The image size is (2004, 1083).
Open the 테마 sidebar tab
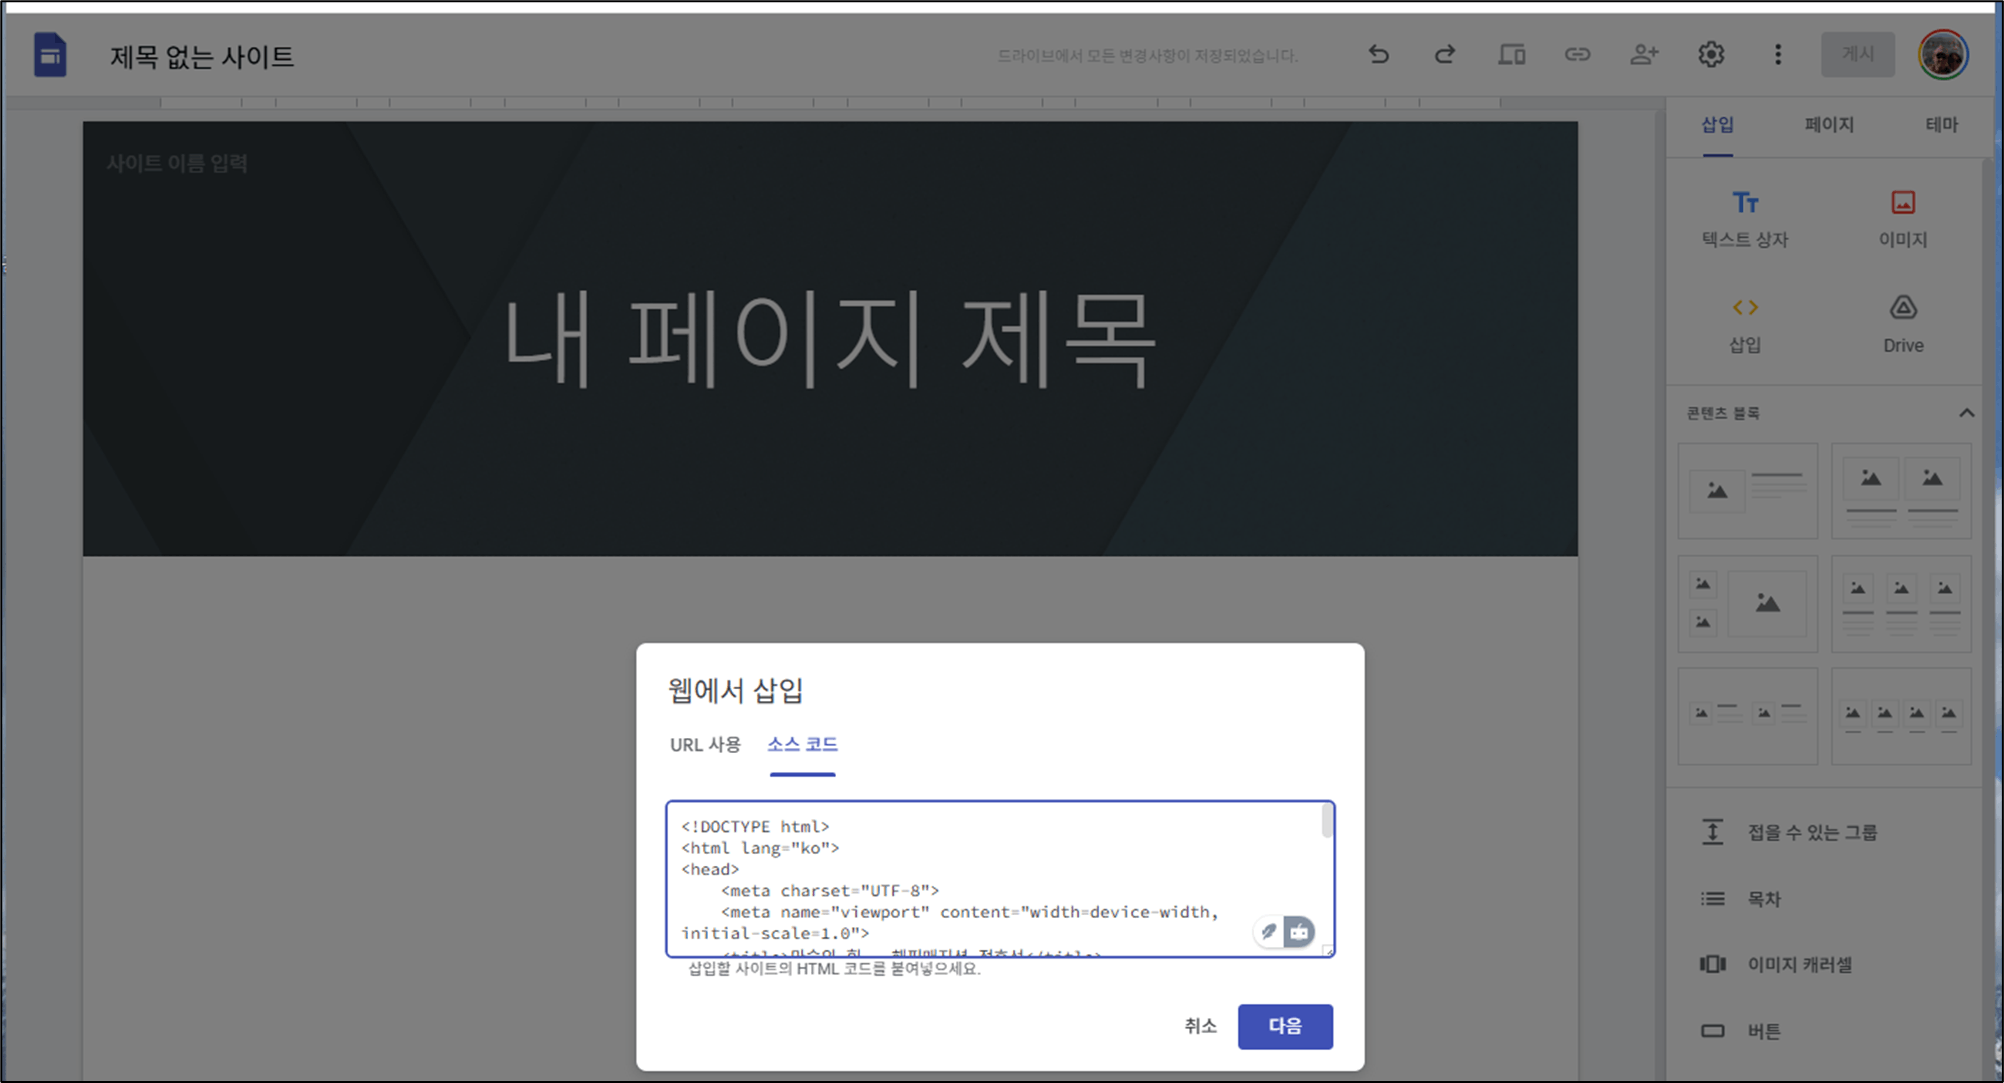tap(1941, 125)
